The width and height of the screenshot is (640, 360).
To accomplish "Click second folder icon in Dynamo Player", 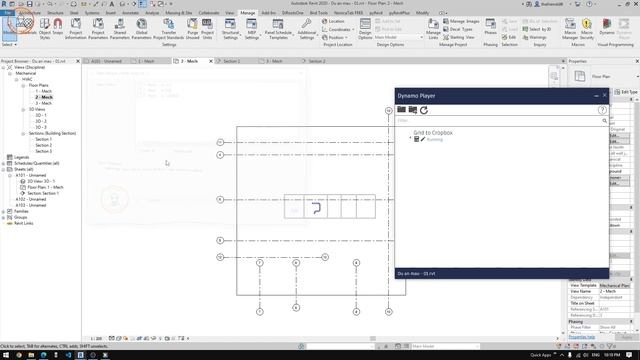I will (413, 110).
